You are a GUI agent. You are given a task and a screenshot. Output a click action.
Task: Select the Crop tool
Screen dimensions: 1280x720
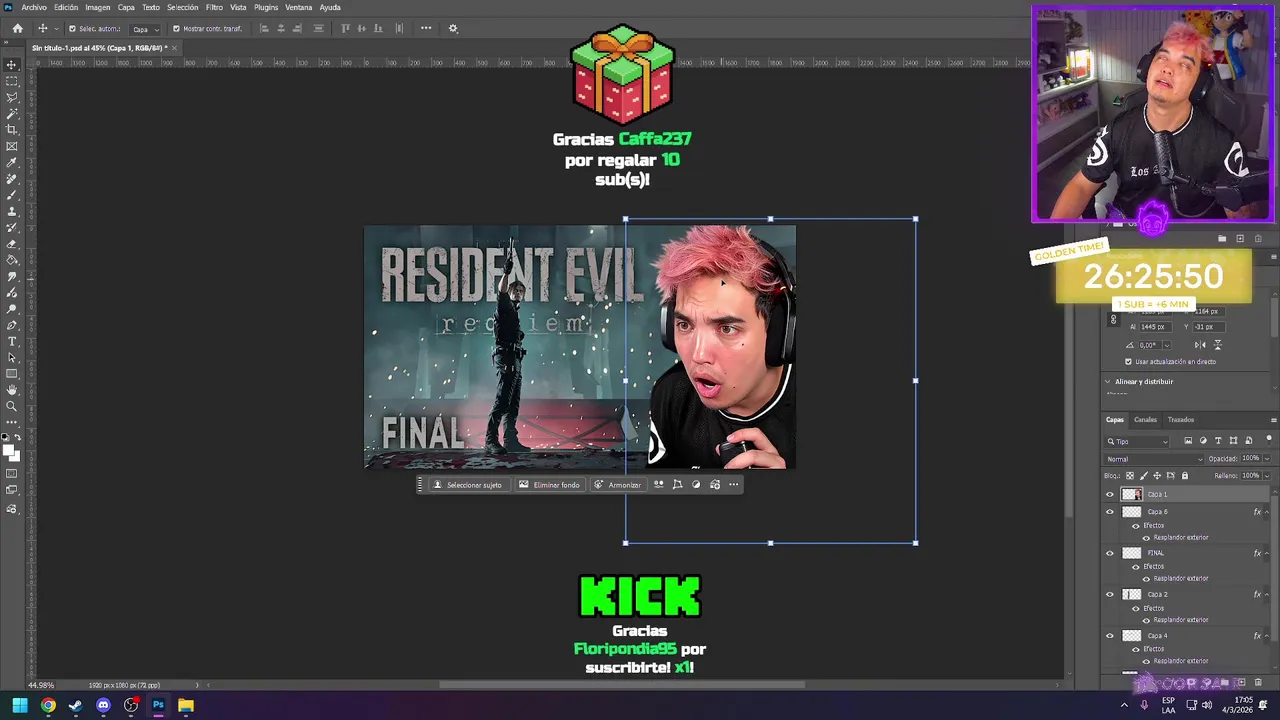pyautogui.click(x=12, y=130)
